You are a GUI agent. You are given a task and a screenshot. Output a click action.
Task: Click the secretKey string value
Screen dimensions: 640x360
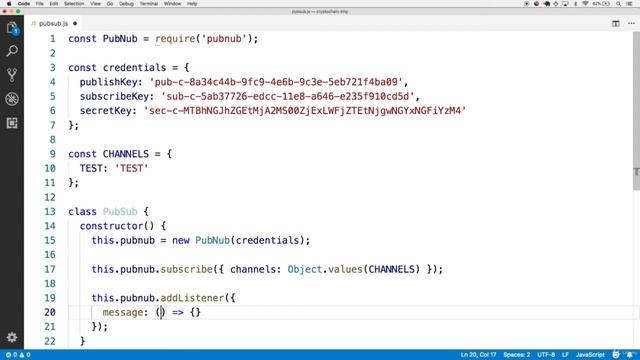click(304, 111)
